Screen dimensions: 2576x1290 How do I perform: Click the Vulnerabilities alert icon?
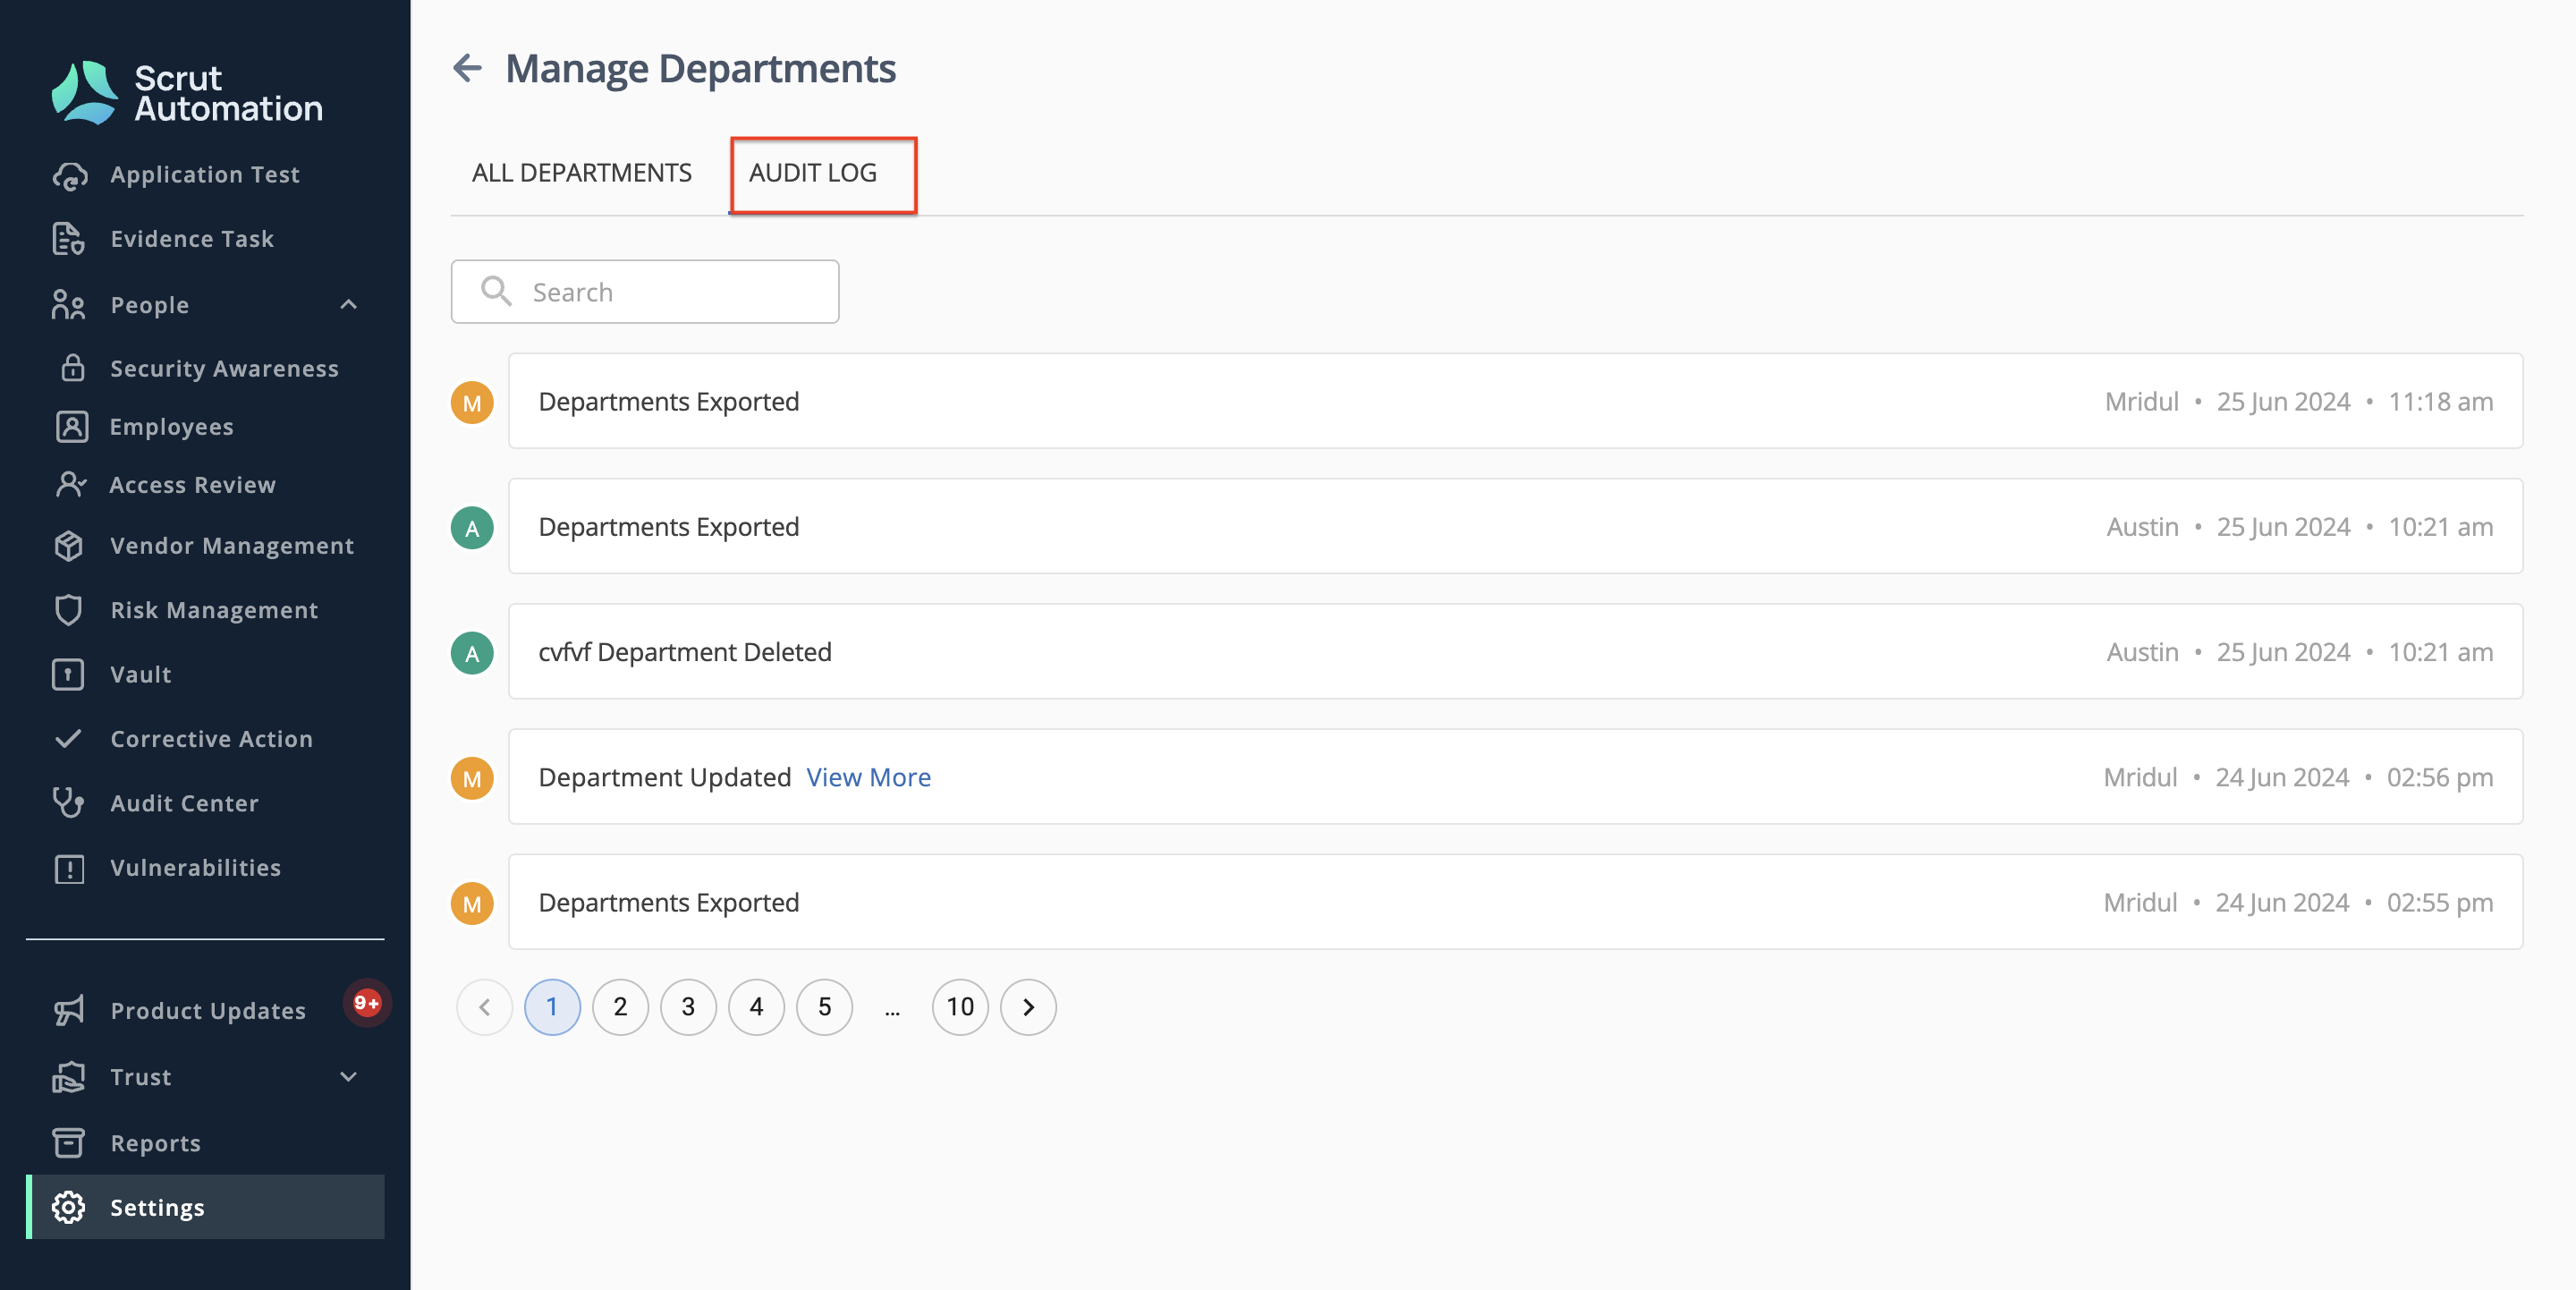coord(69,868)
